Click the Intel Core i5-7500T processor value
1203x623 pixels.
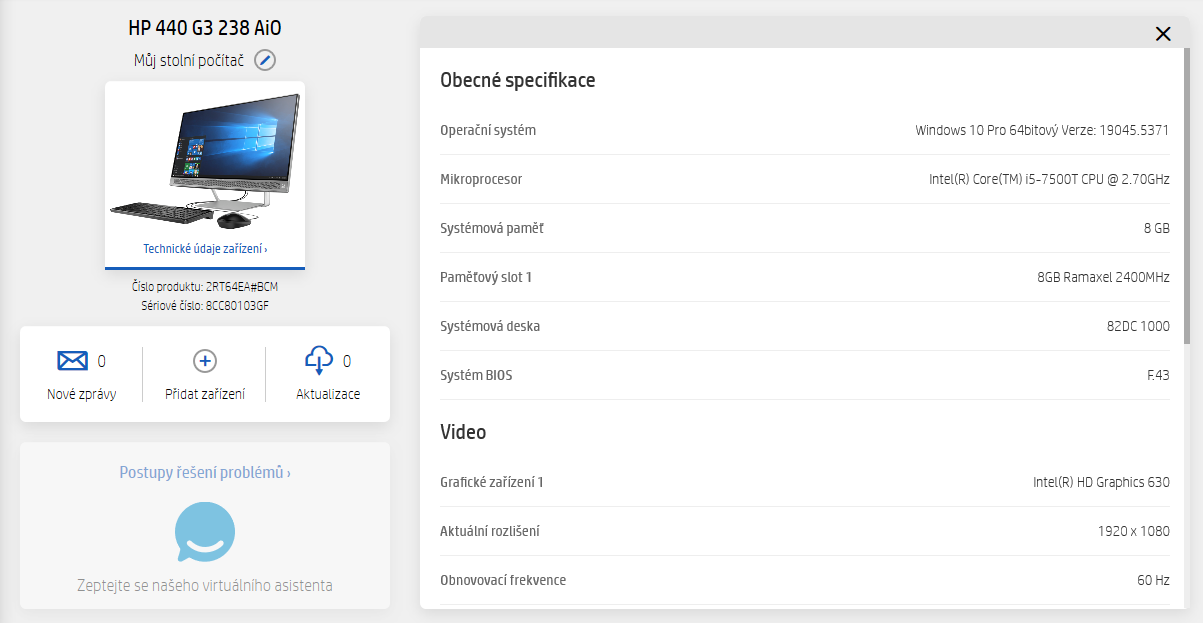point(1049,179)
